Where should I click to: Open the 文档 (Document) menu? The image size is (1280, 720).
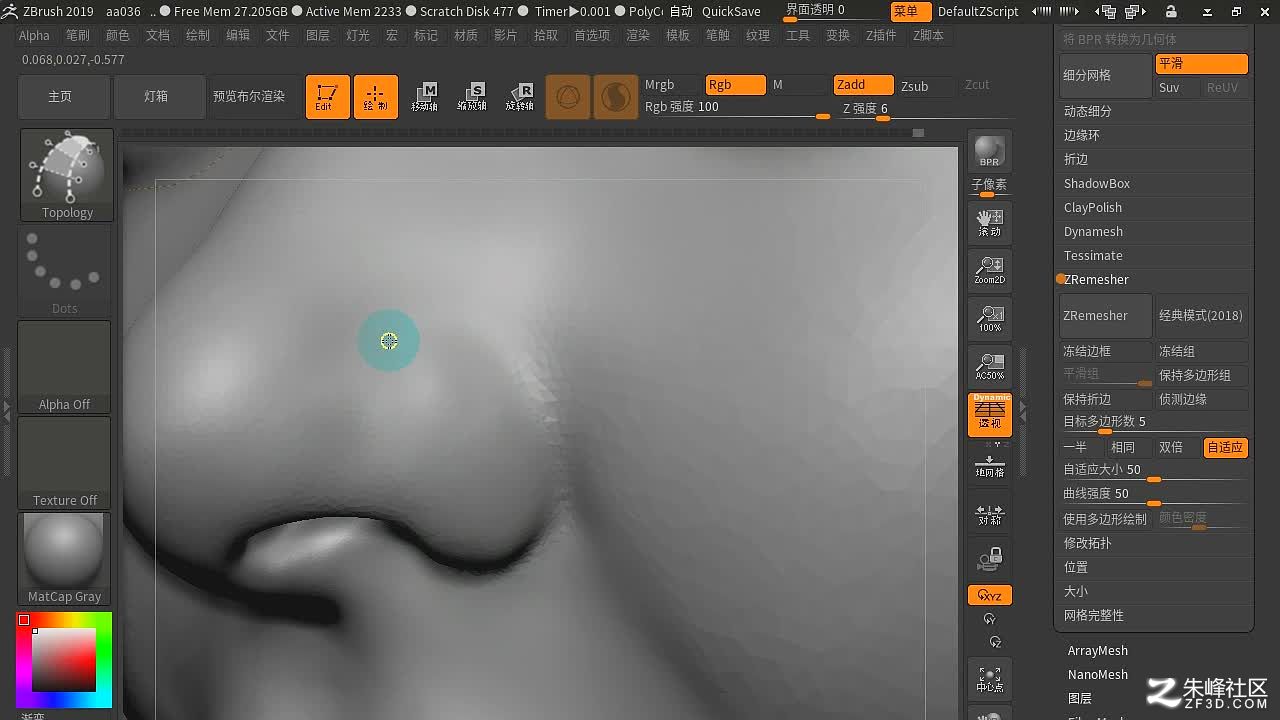click(158, 35)
